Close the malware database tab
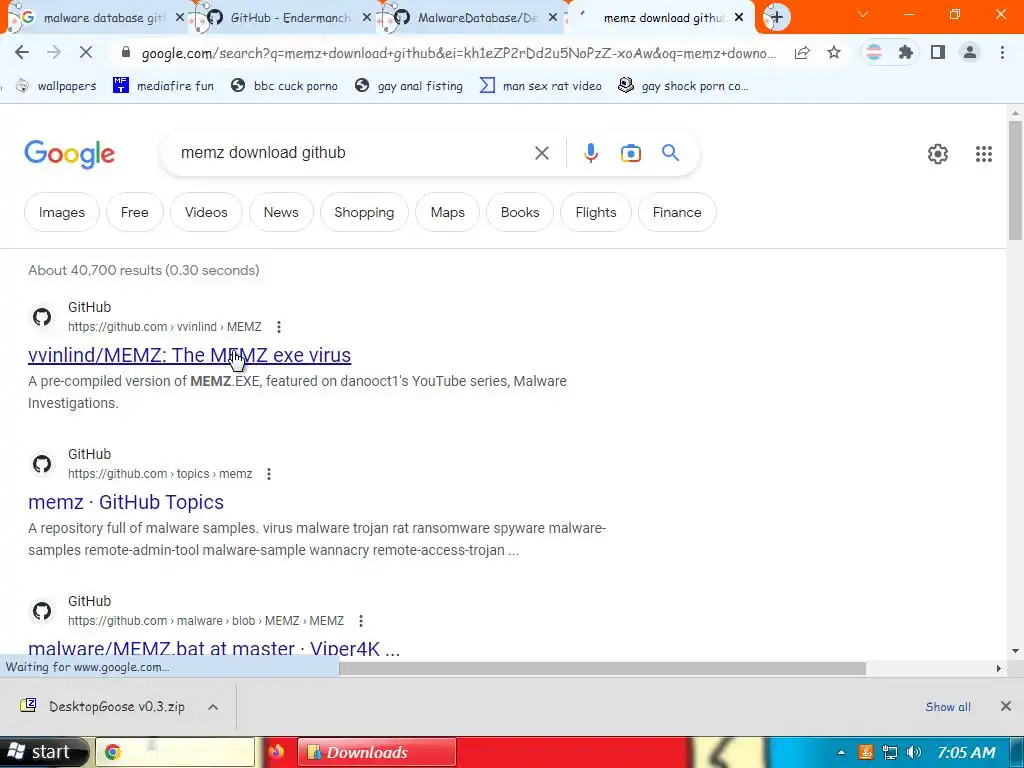Screen dimensions: 1024x768 click(x=180, y=18)
